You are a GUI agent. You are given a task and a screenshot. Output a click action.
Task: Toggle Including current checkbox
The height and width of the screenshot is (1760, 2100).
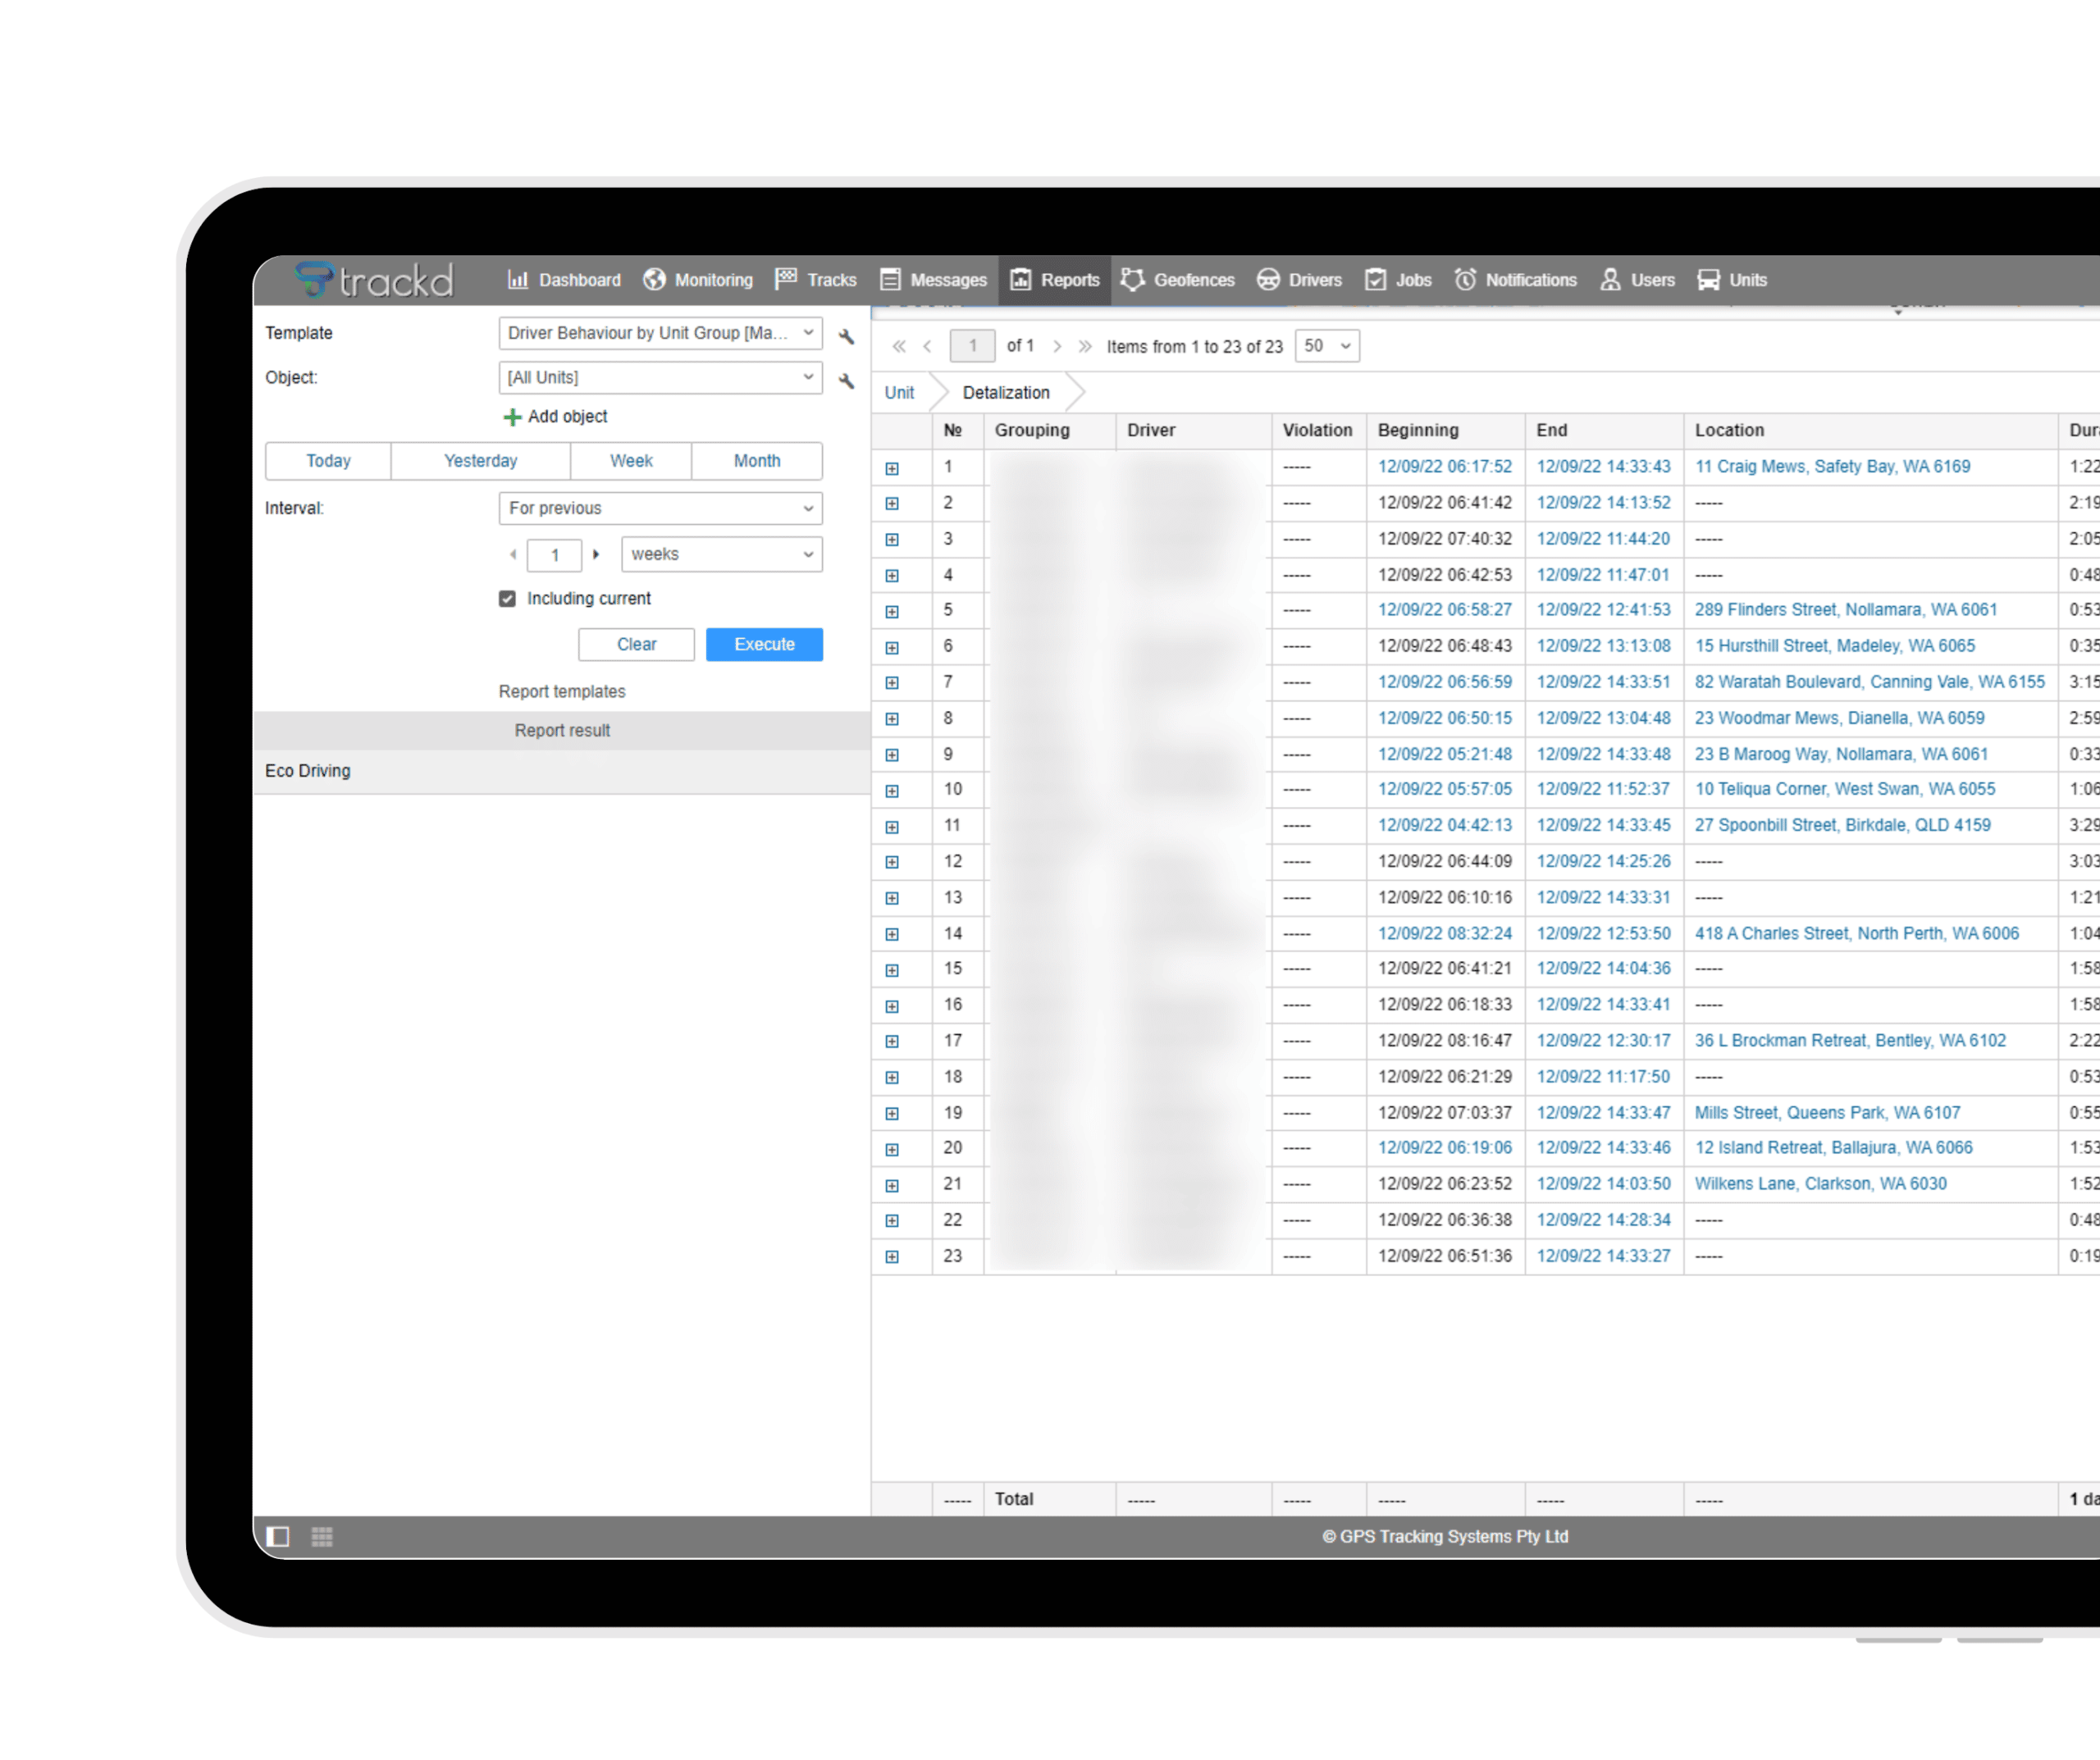tap(508, 598)
